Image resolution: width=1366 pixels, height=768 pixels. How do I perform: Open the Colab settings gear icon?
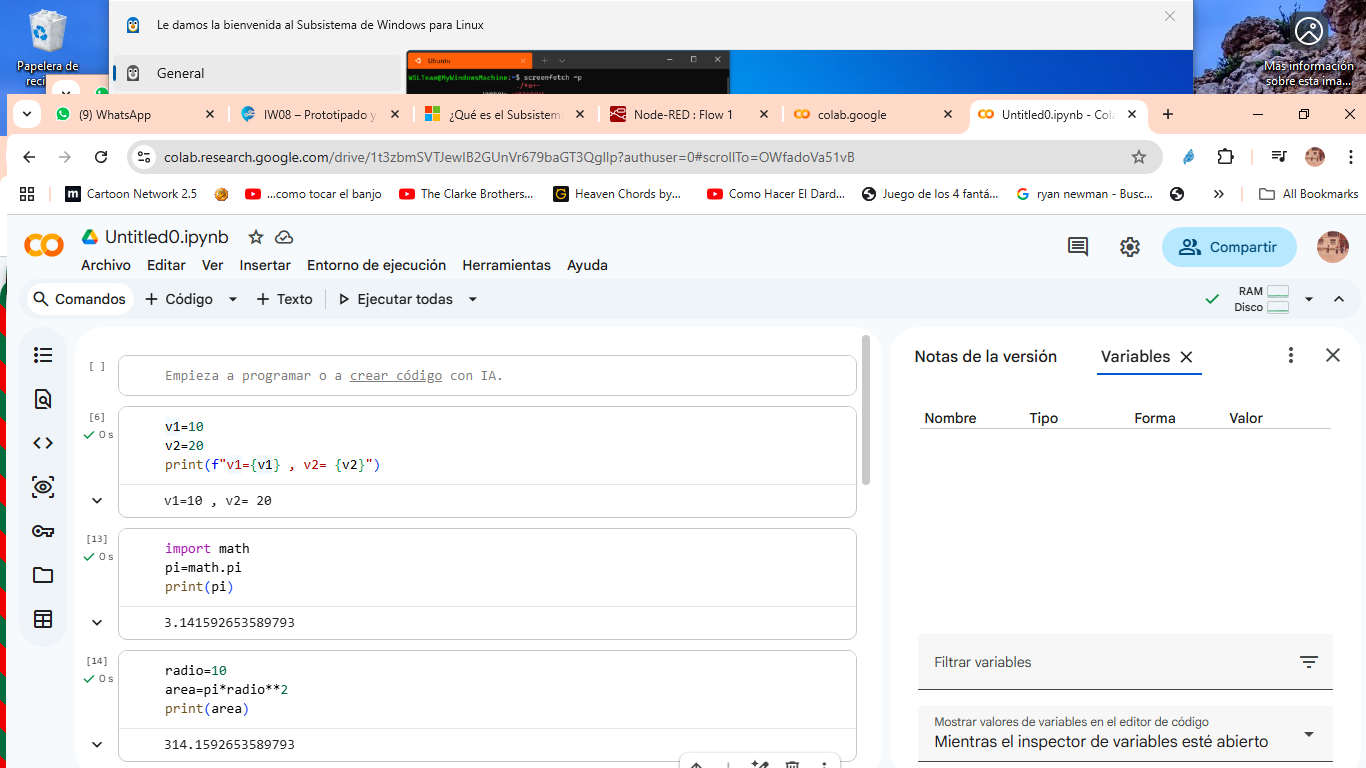click(x=1130, y=247)
